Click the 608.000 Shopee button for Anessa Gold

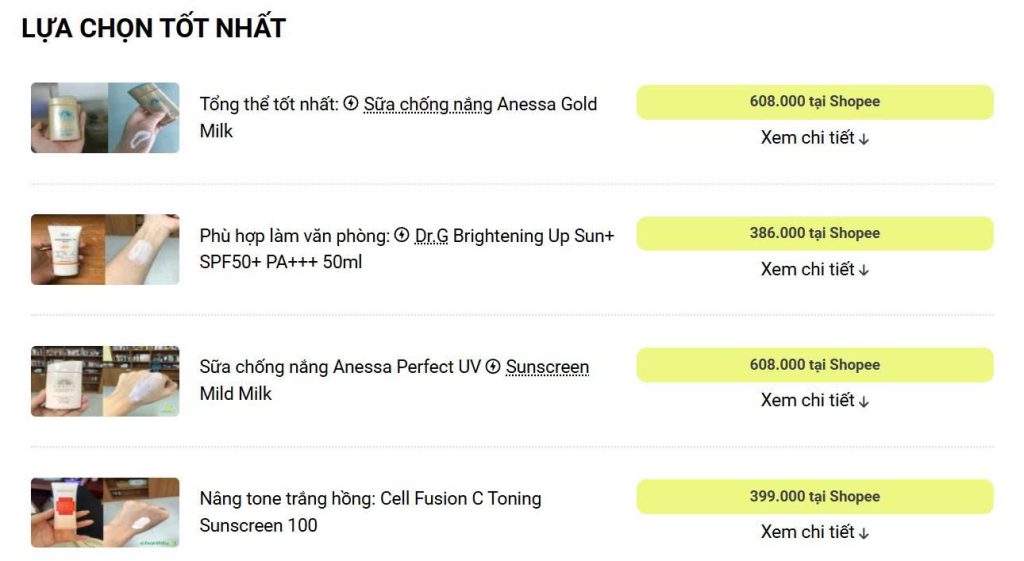point(815,102)
